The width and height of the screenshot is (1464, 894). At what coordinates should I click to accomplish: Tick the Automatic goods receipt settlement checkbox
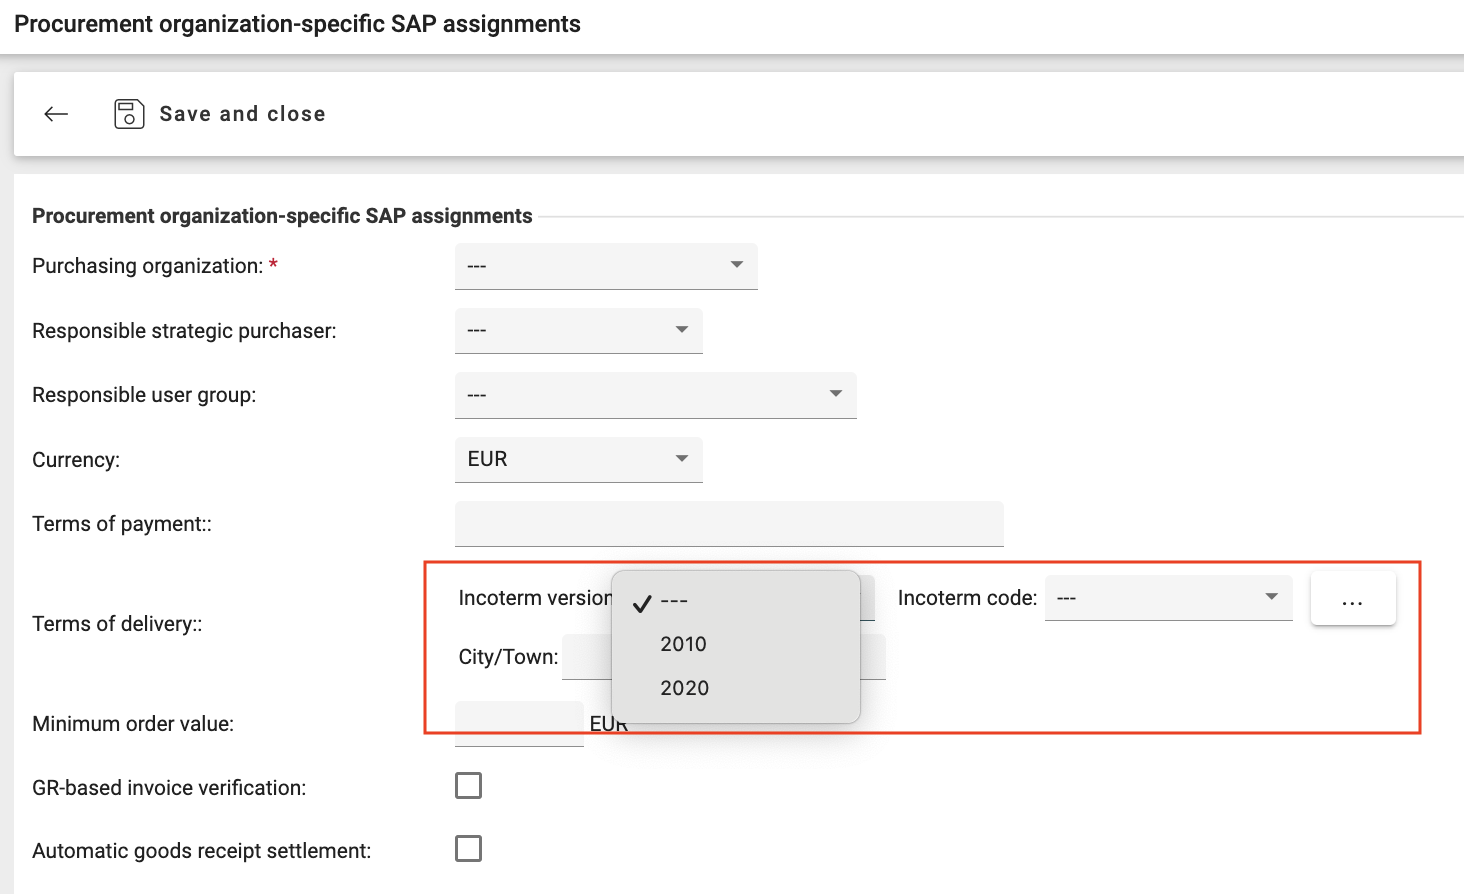(x=468, y=849)
